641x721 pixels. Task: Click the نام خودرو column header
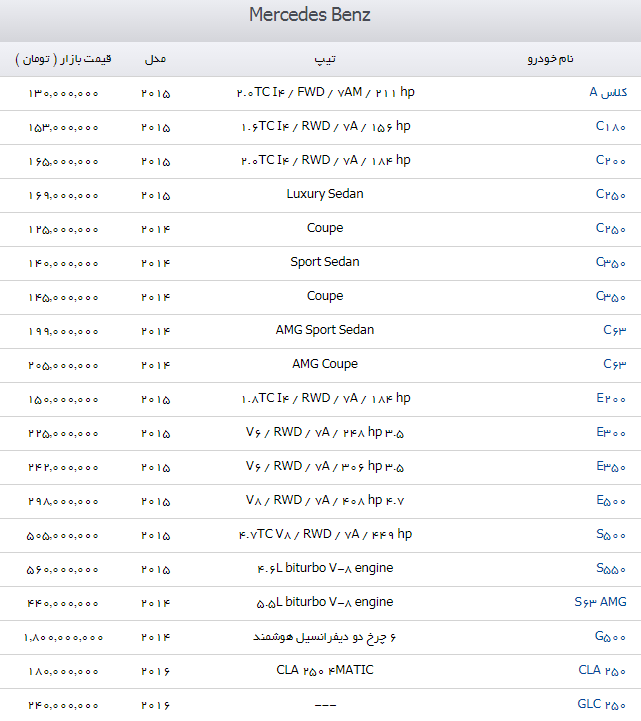point(550,59)
